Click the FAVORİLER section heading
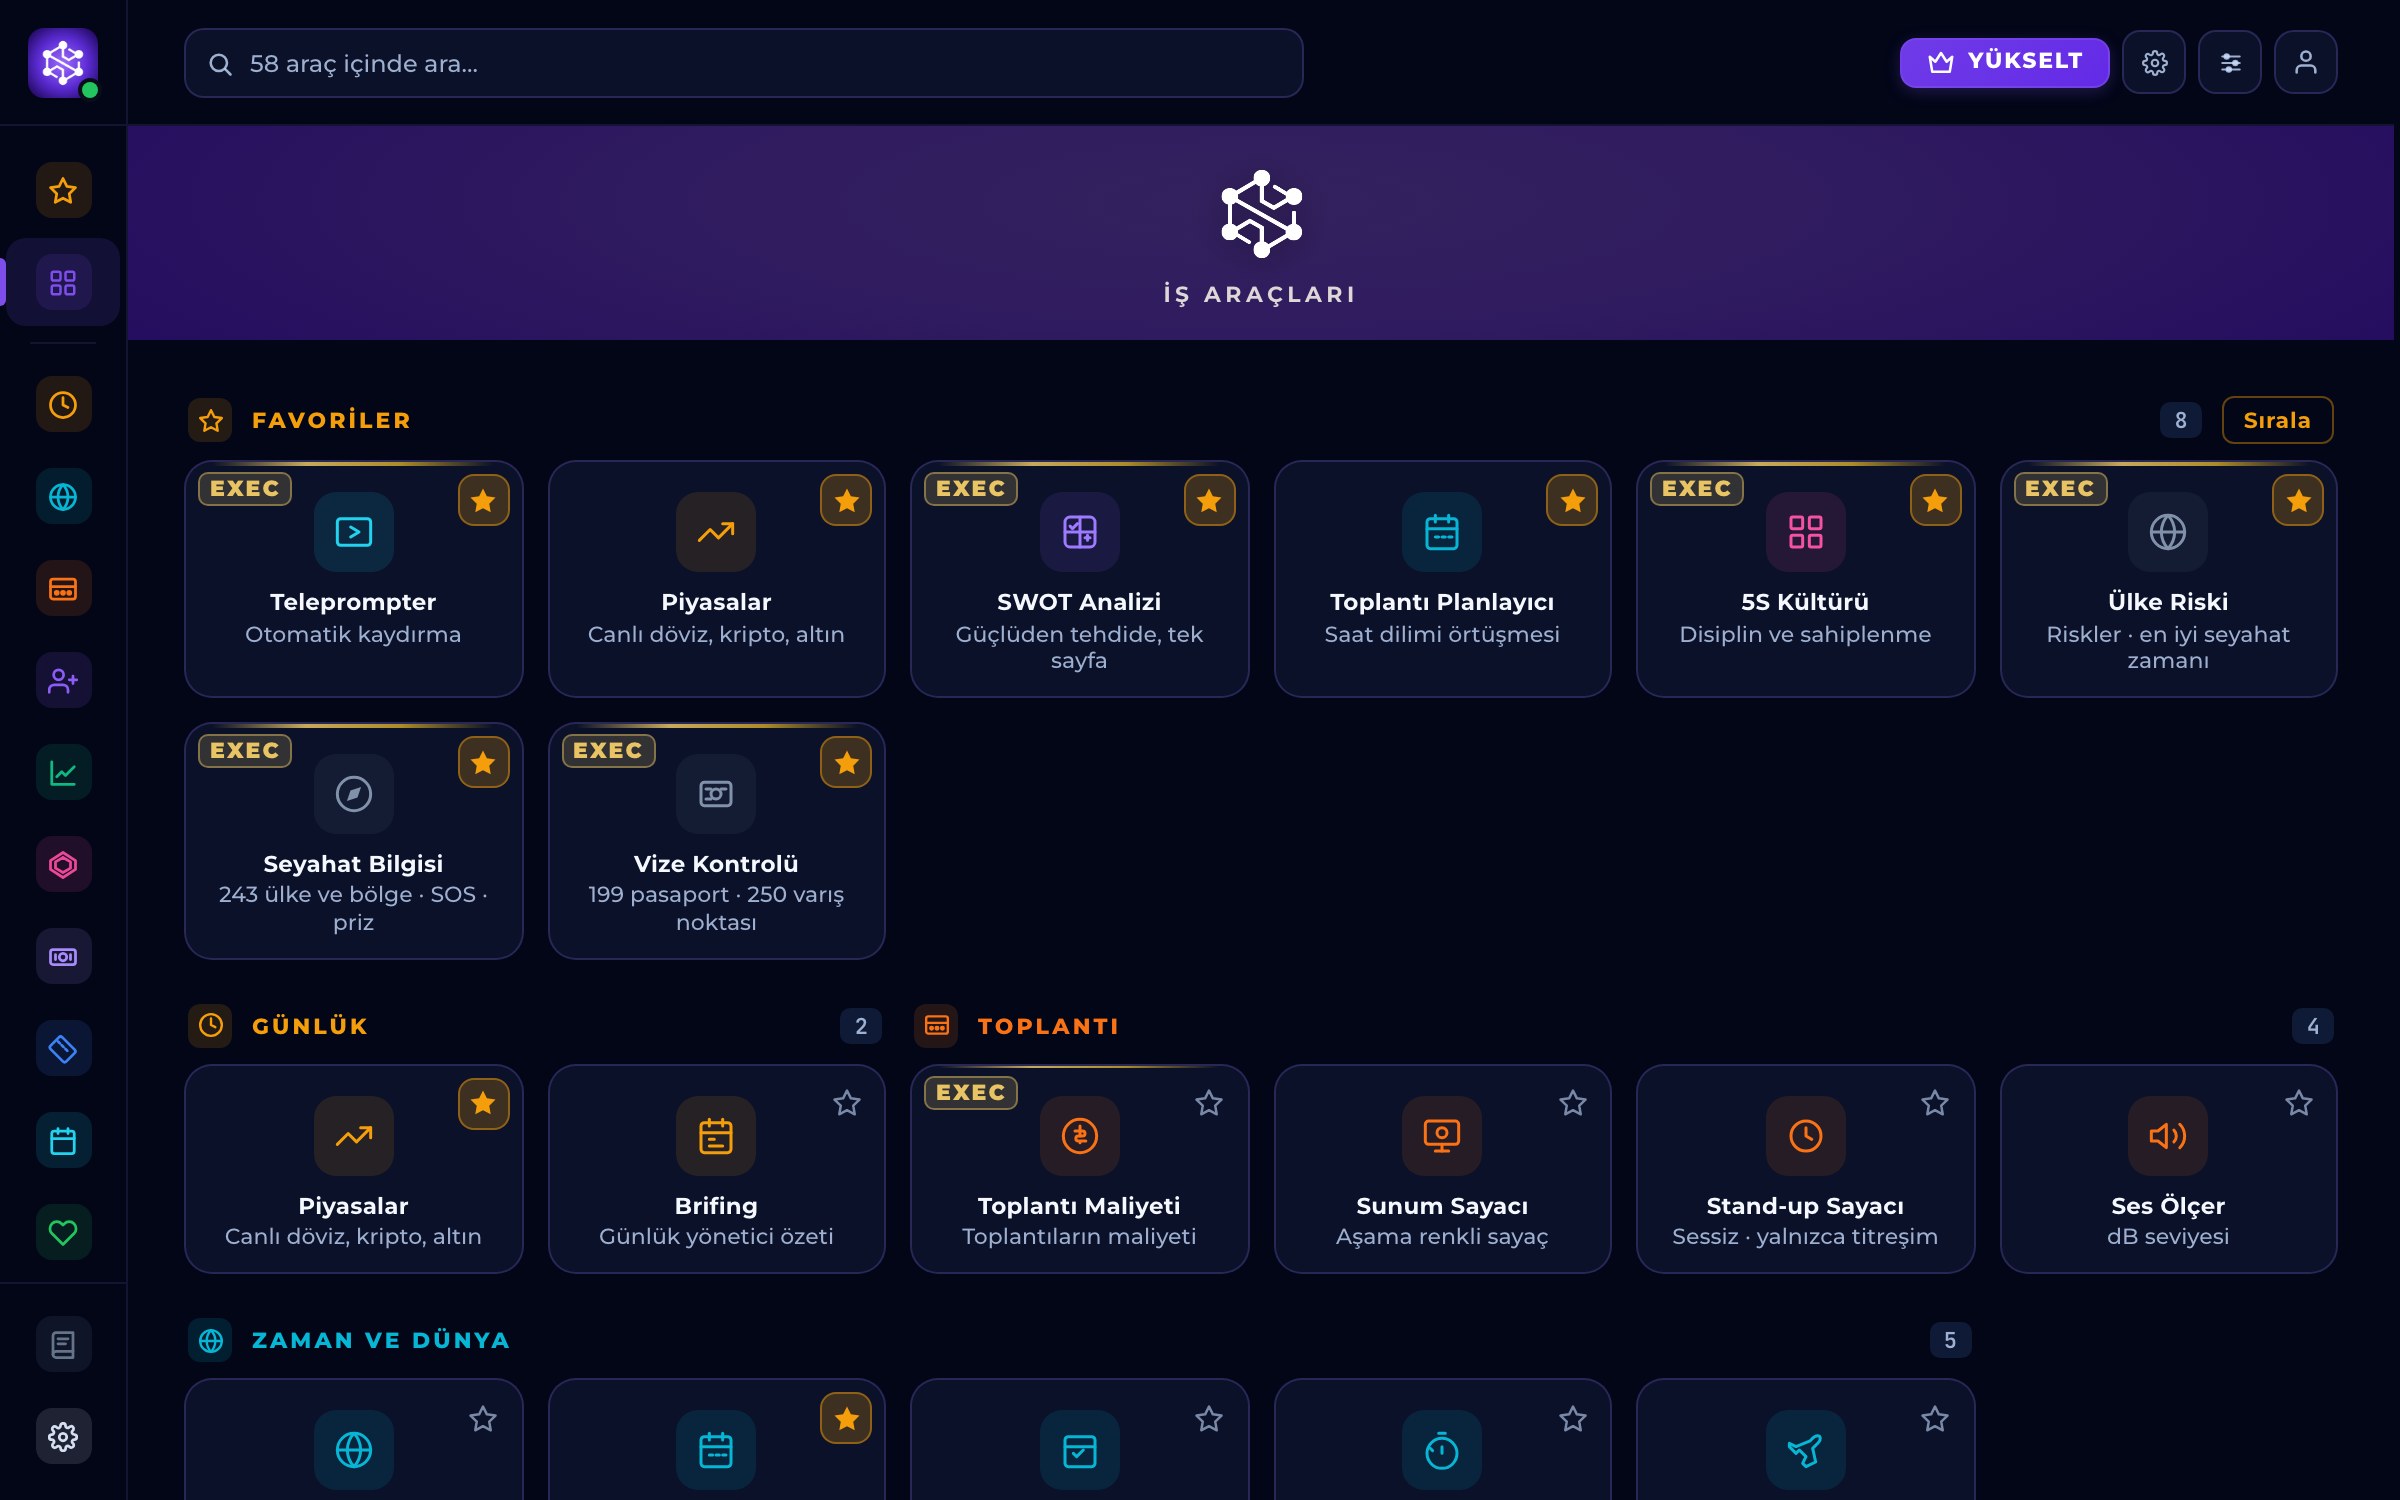2400x1500 pixels. coord(331,420)
